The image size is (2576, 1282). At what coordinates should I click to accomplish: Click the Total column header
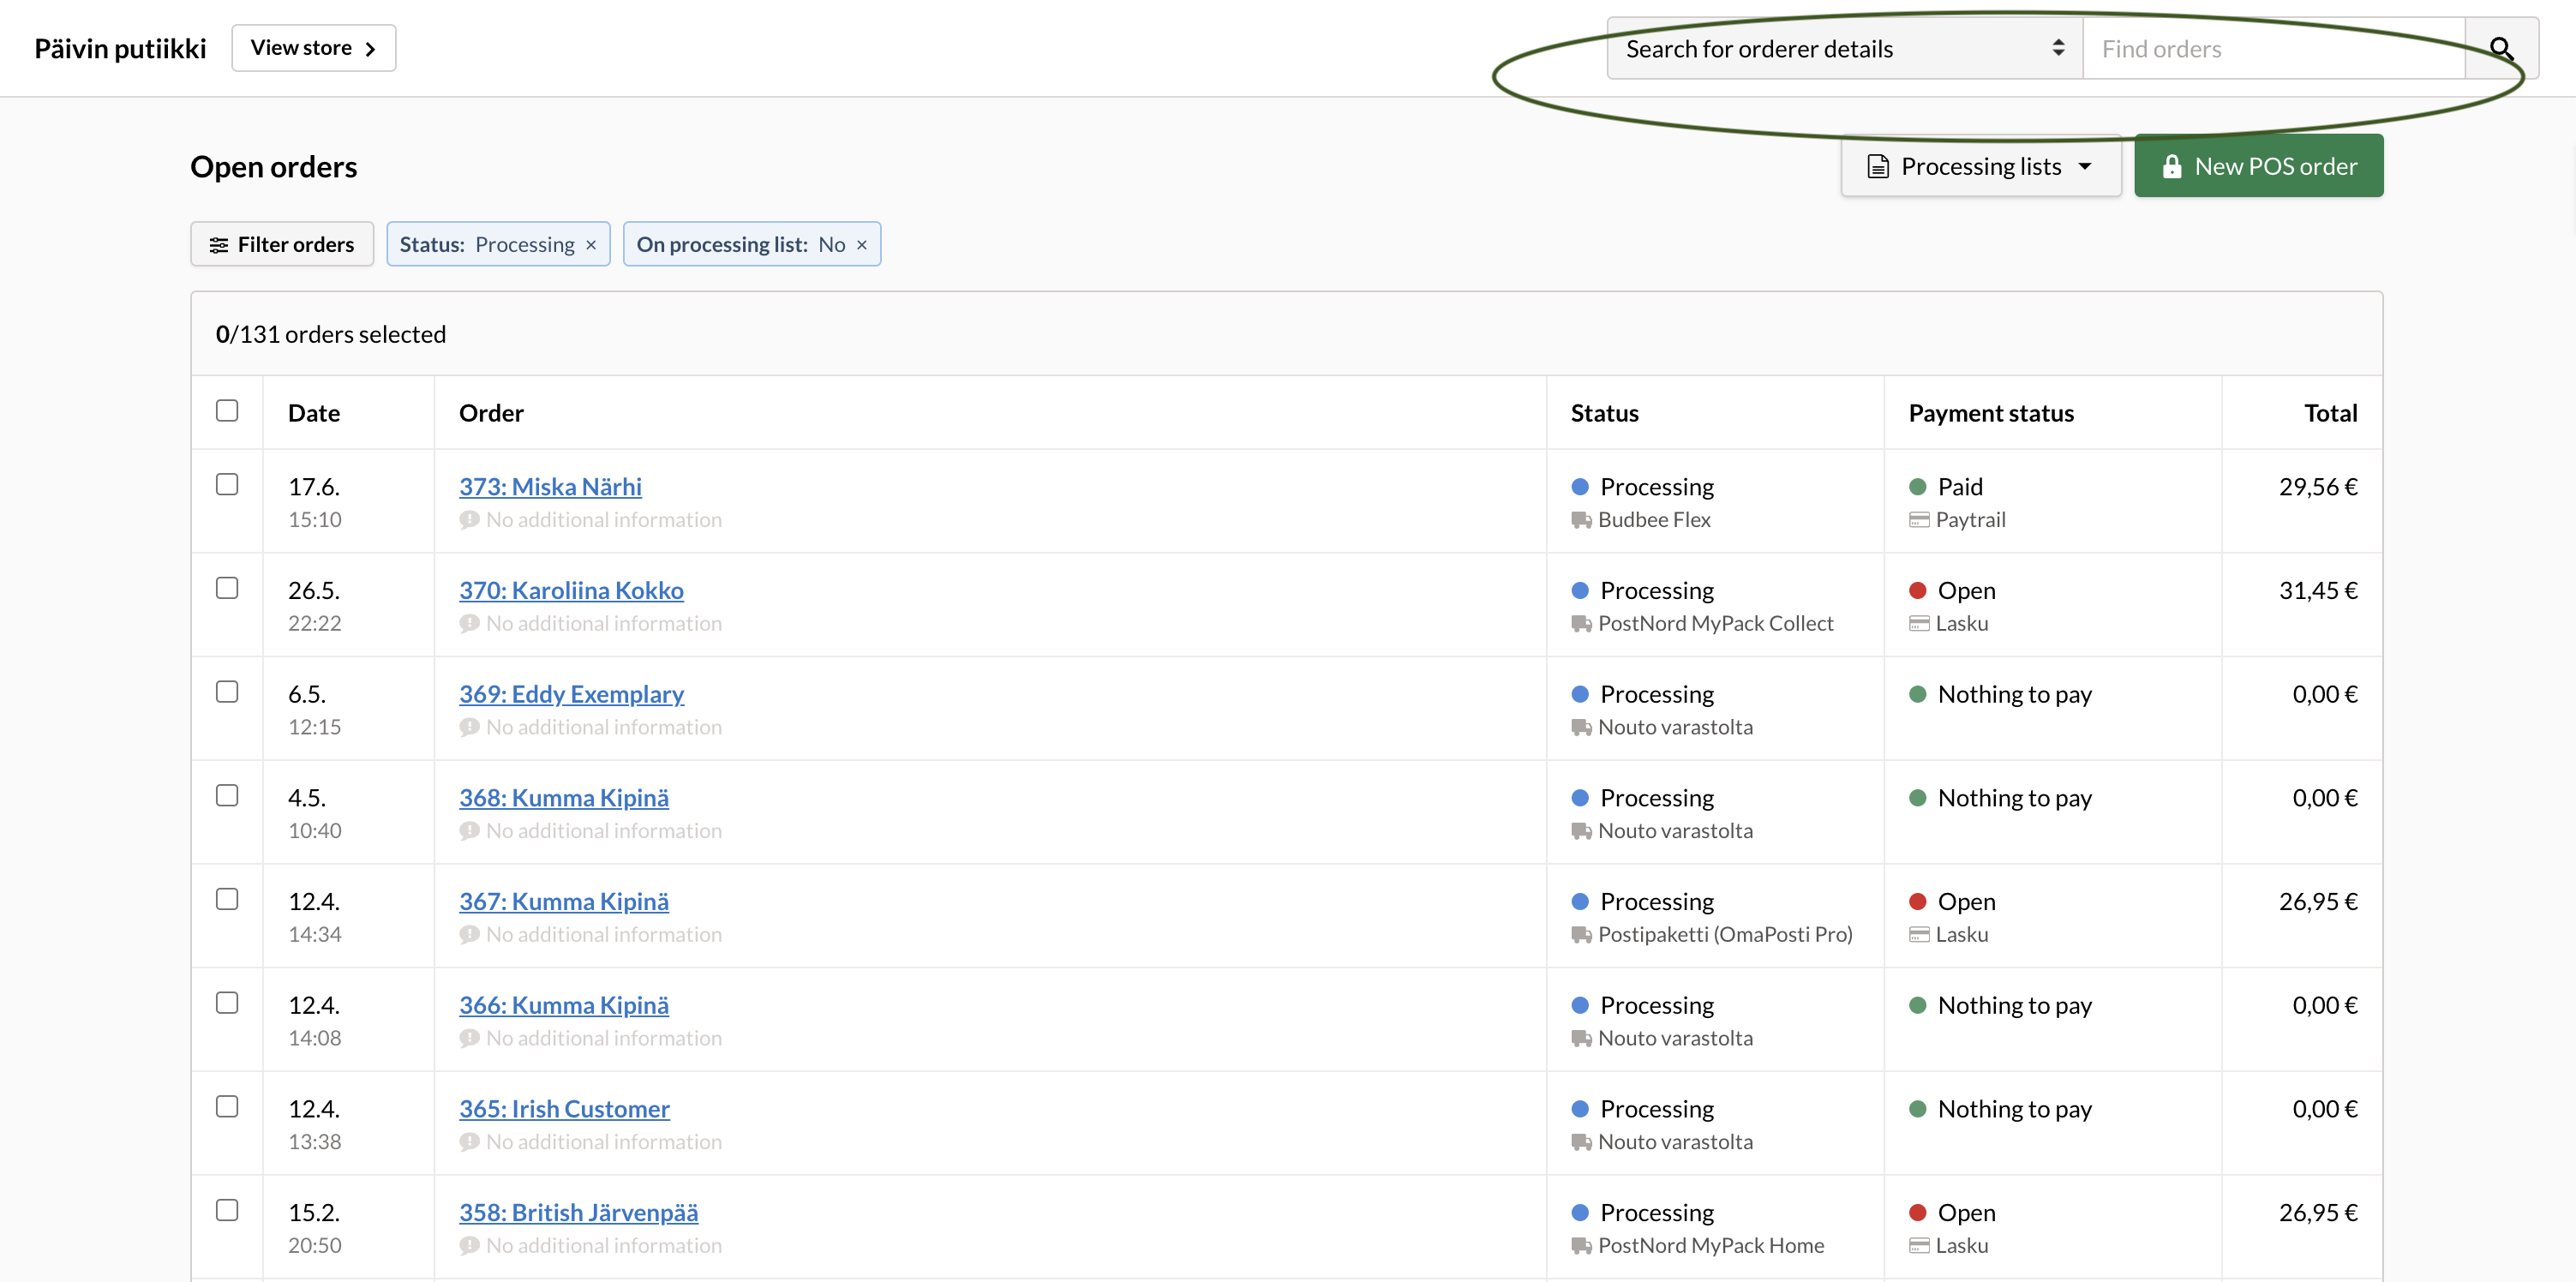click(x=2331, y=413)
